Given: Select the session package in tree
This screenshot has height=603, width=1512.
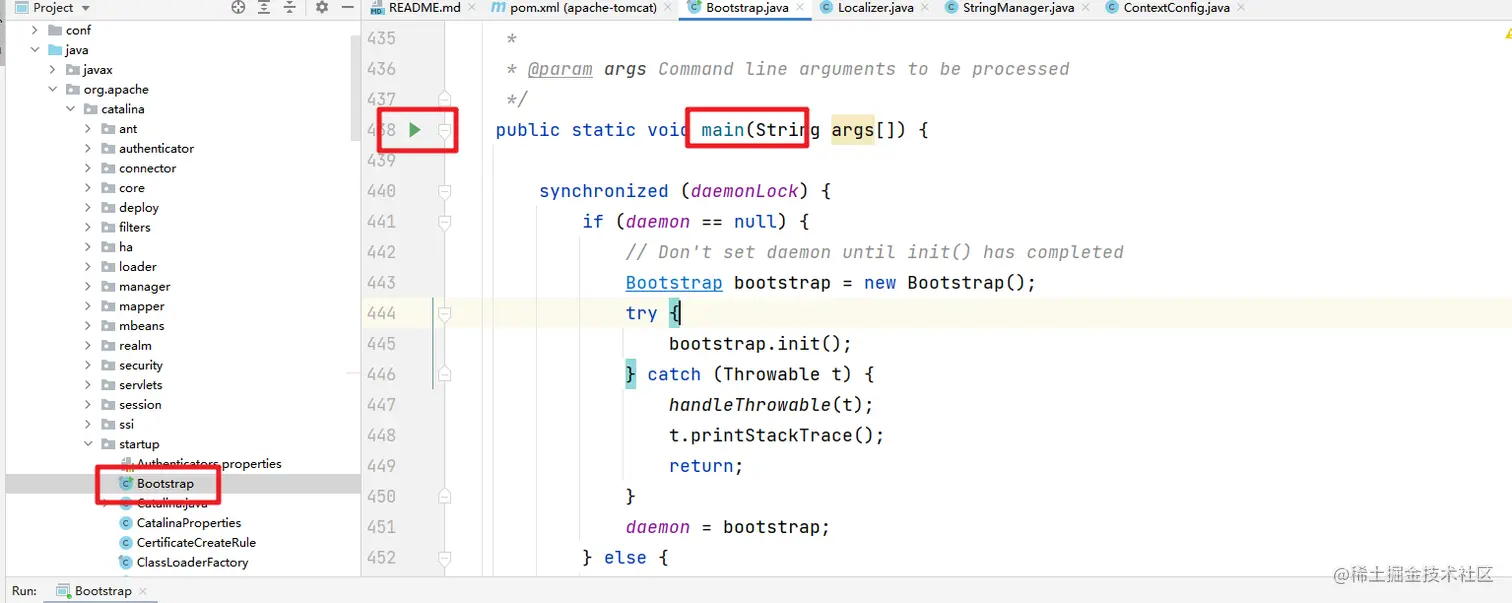Looking at the screenshot, I should point(140,405).
